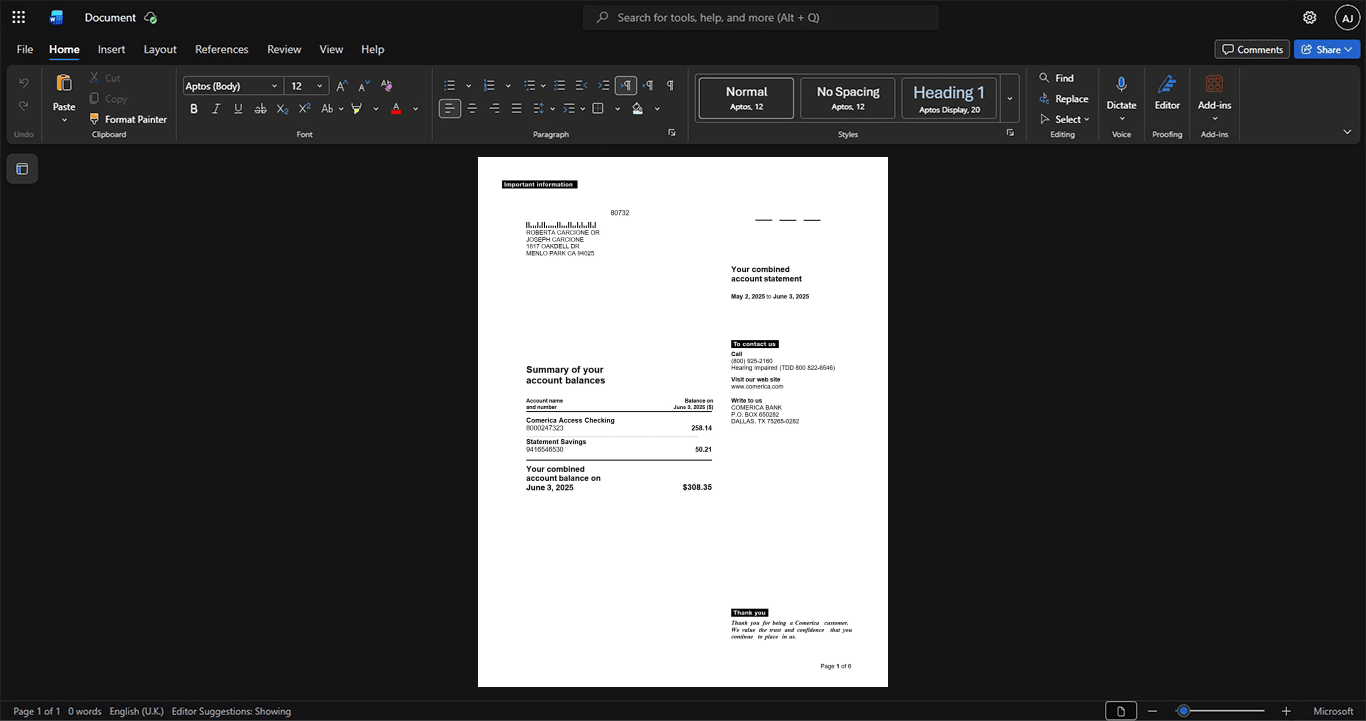Viewport: 1366px width, 721px height.
Task: Click the Superscript icon
Action: [x=304, y=108]
